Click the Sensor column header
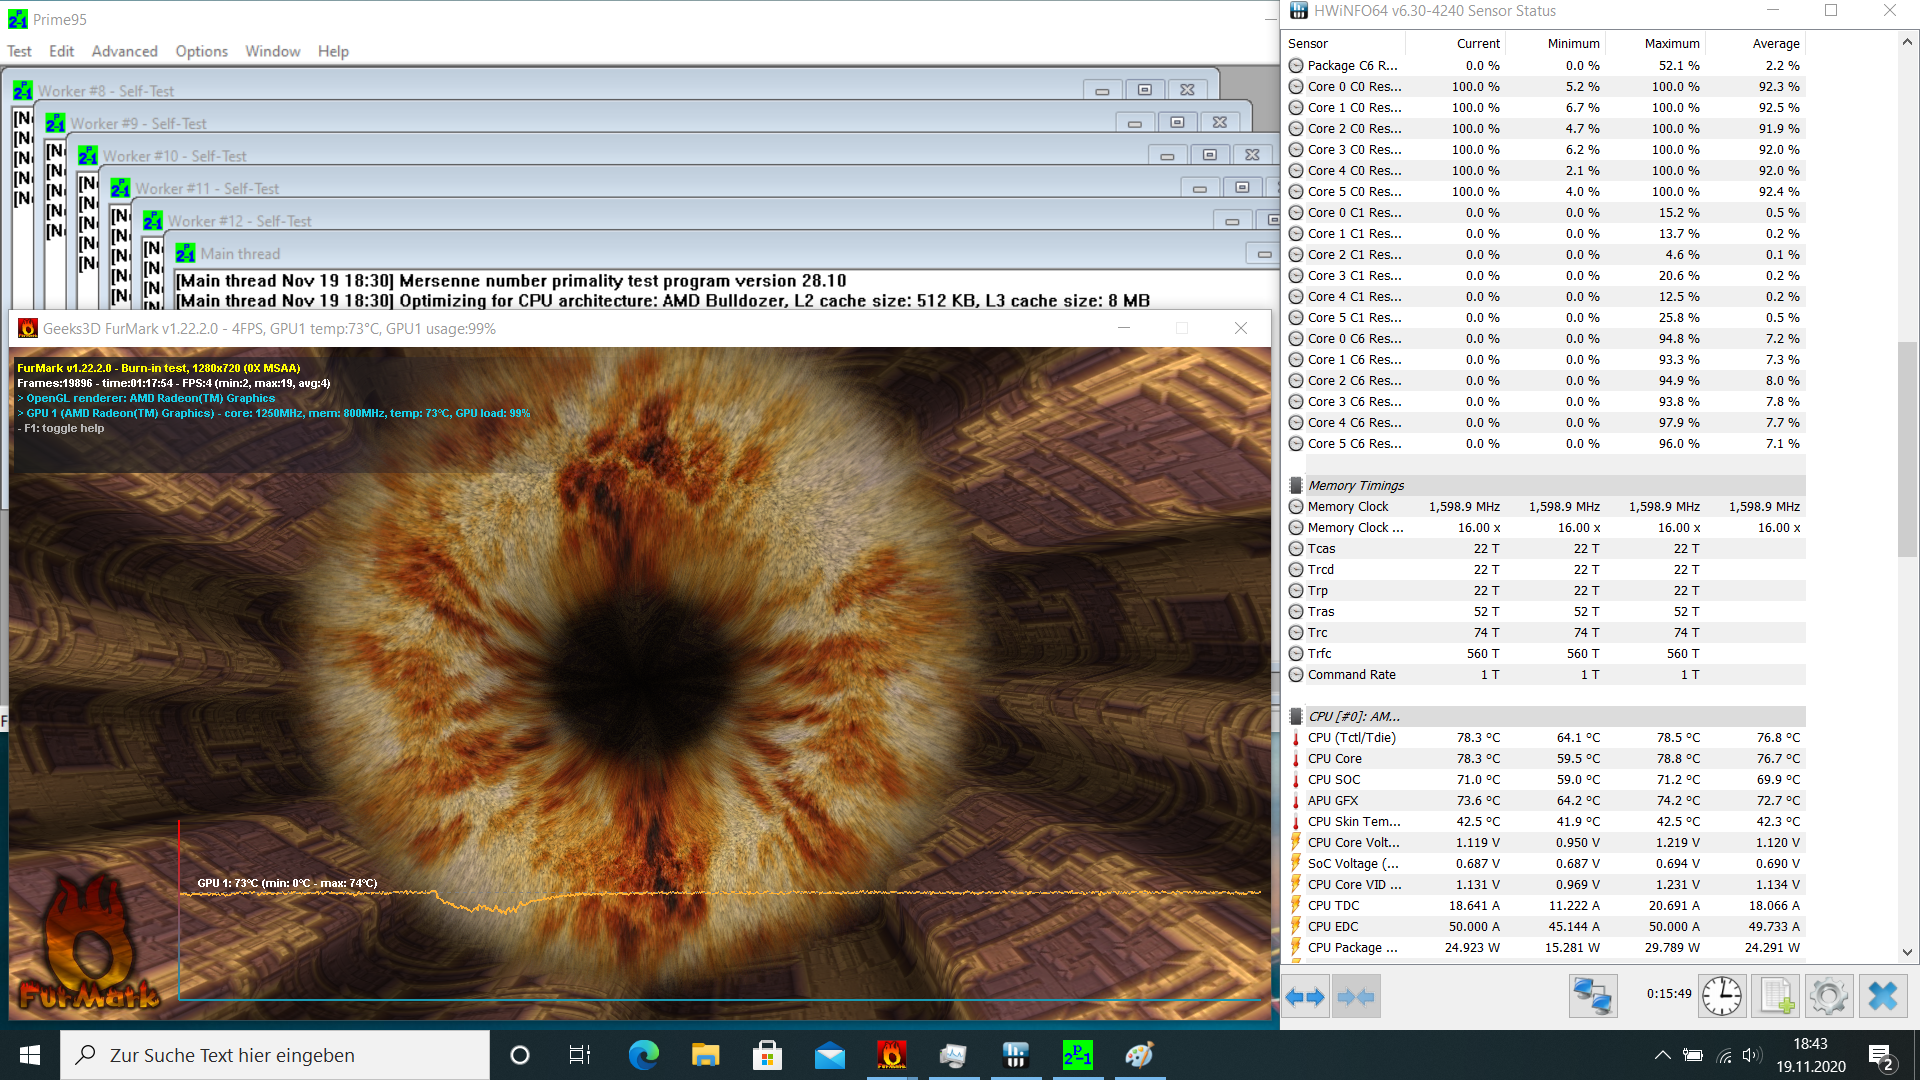This screenshot has width=1920, height=1080. (x=1345, y=43)
